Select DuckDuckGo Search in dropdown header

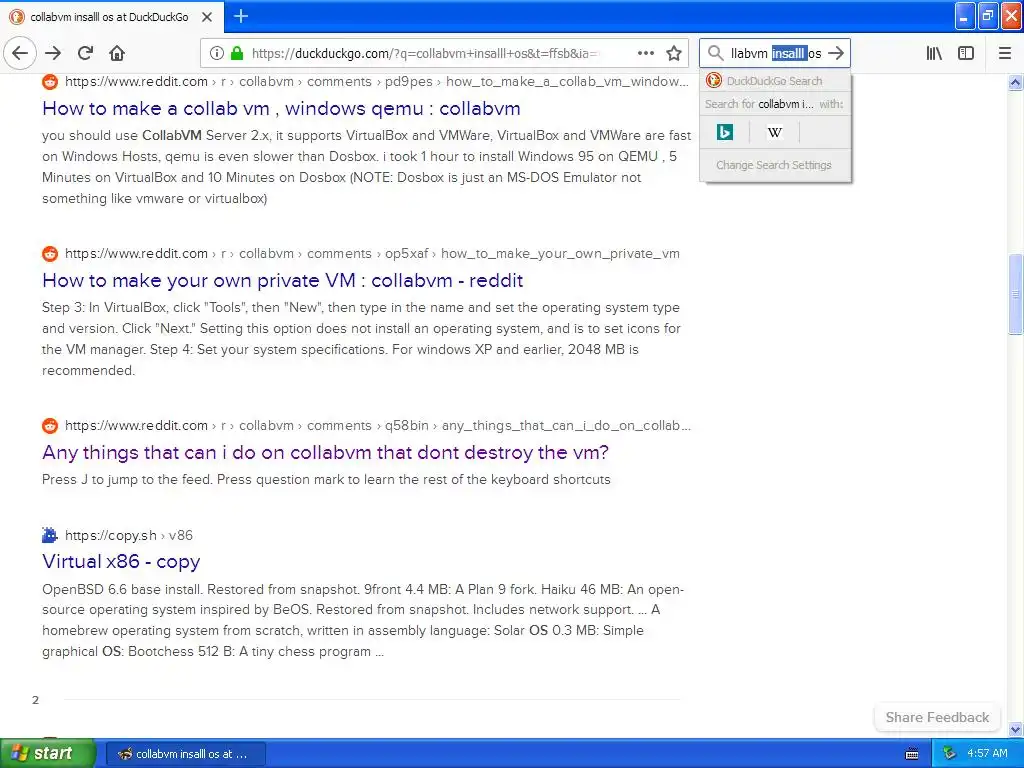pyautogui.click(x=775, y=81)
